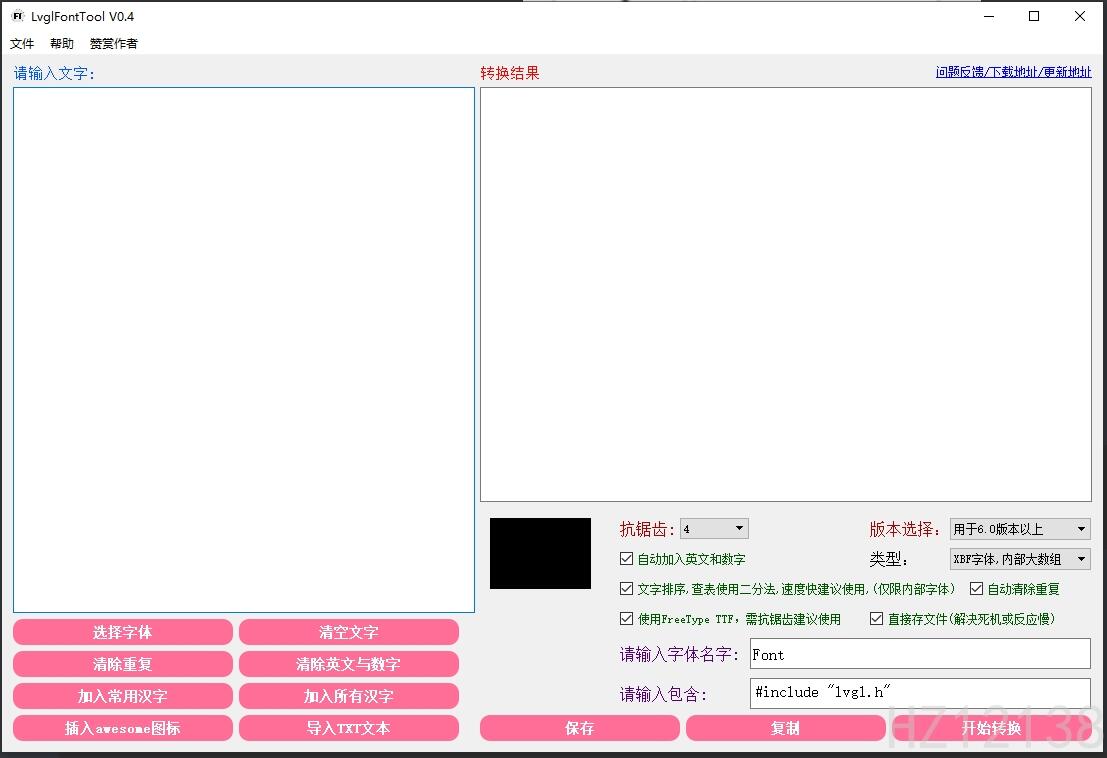
Task: Click the 清除重复 button
Action: tap(123, 664)
